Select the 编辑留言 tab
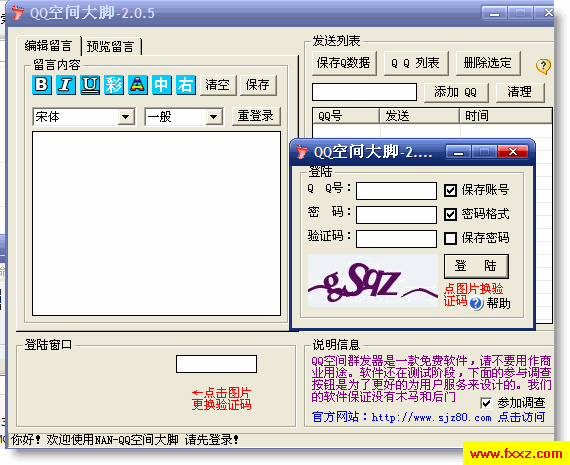The image size is (570, 465). [49, 46]
